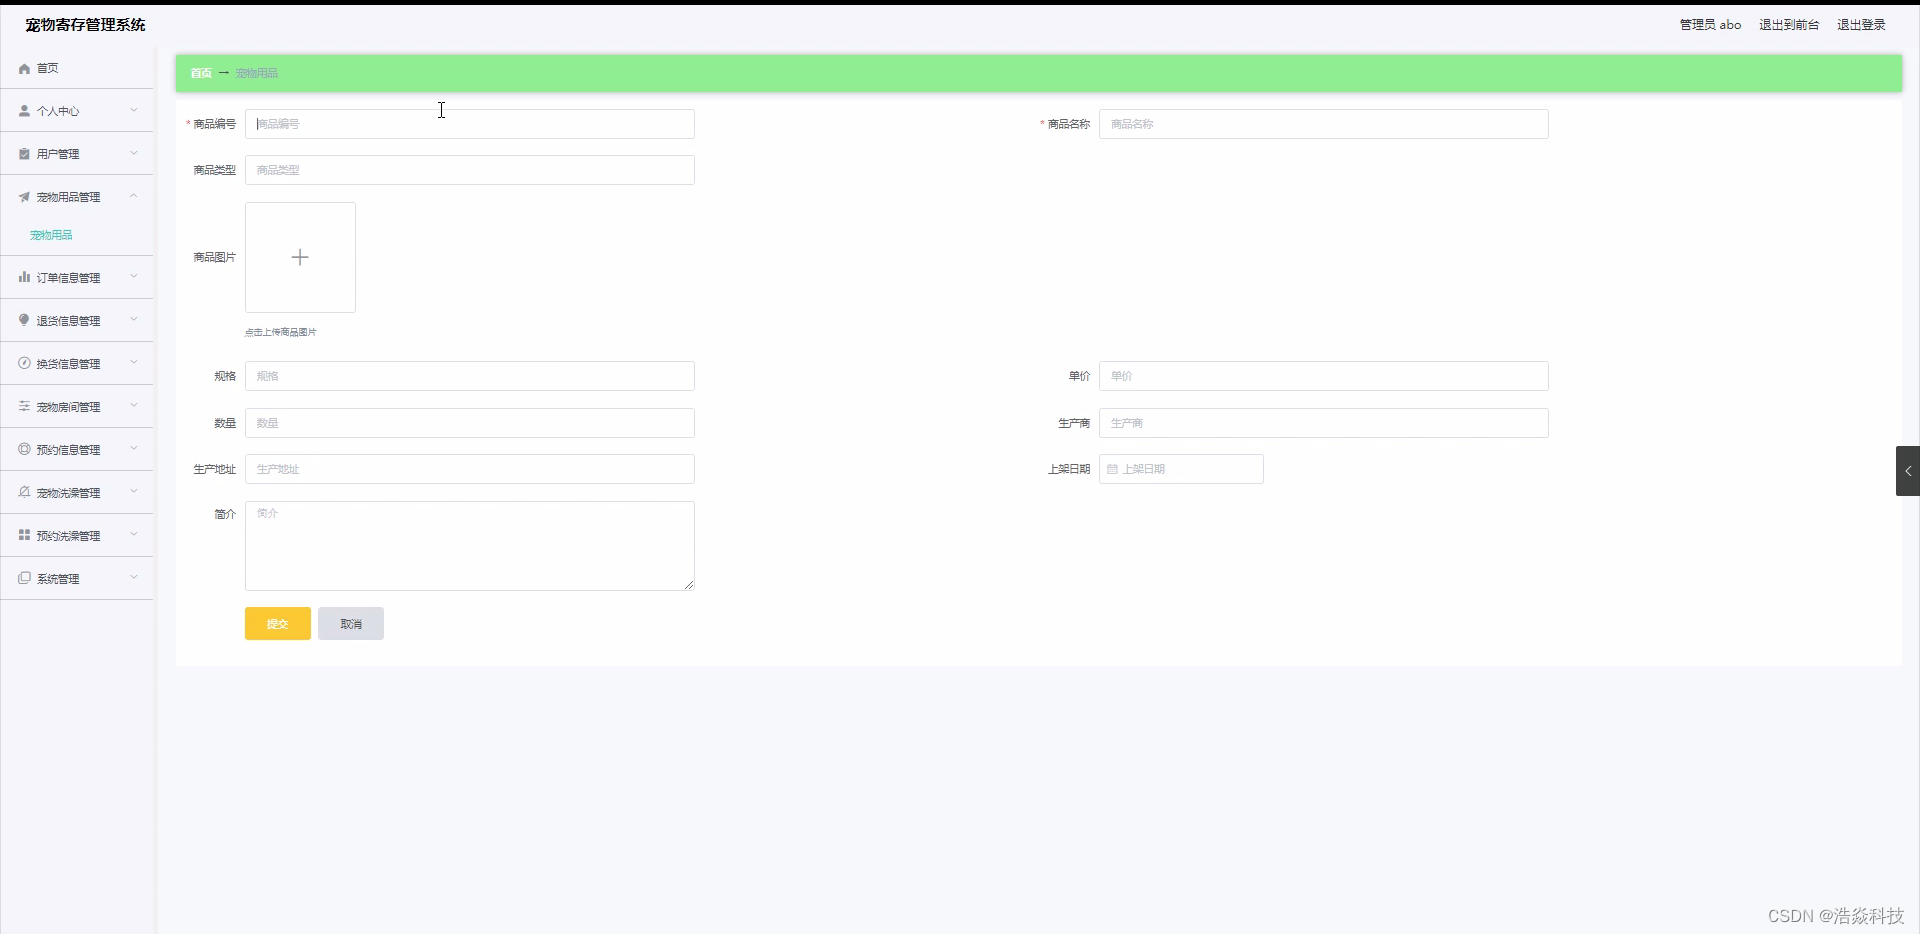
Task: Expand the 宠物房间管理 chevron
Action: coord(134,405)
